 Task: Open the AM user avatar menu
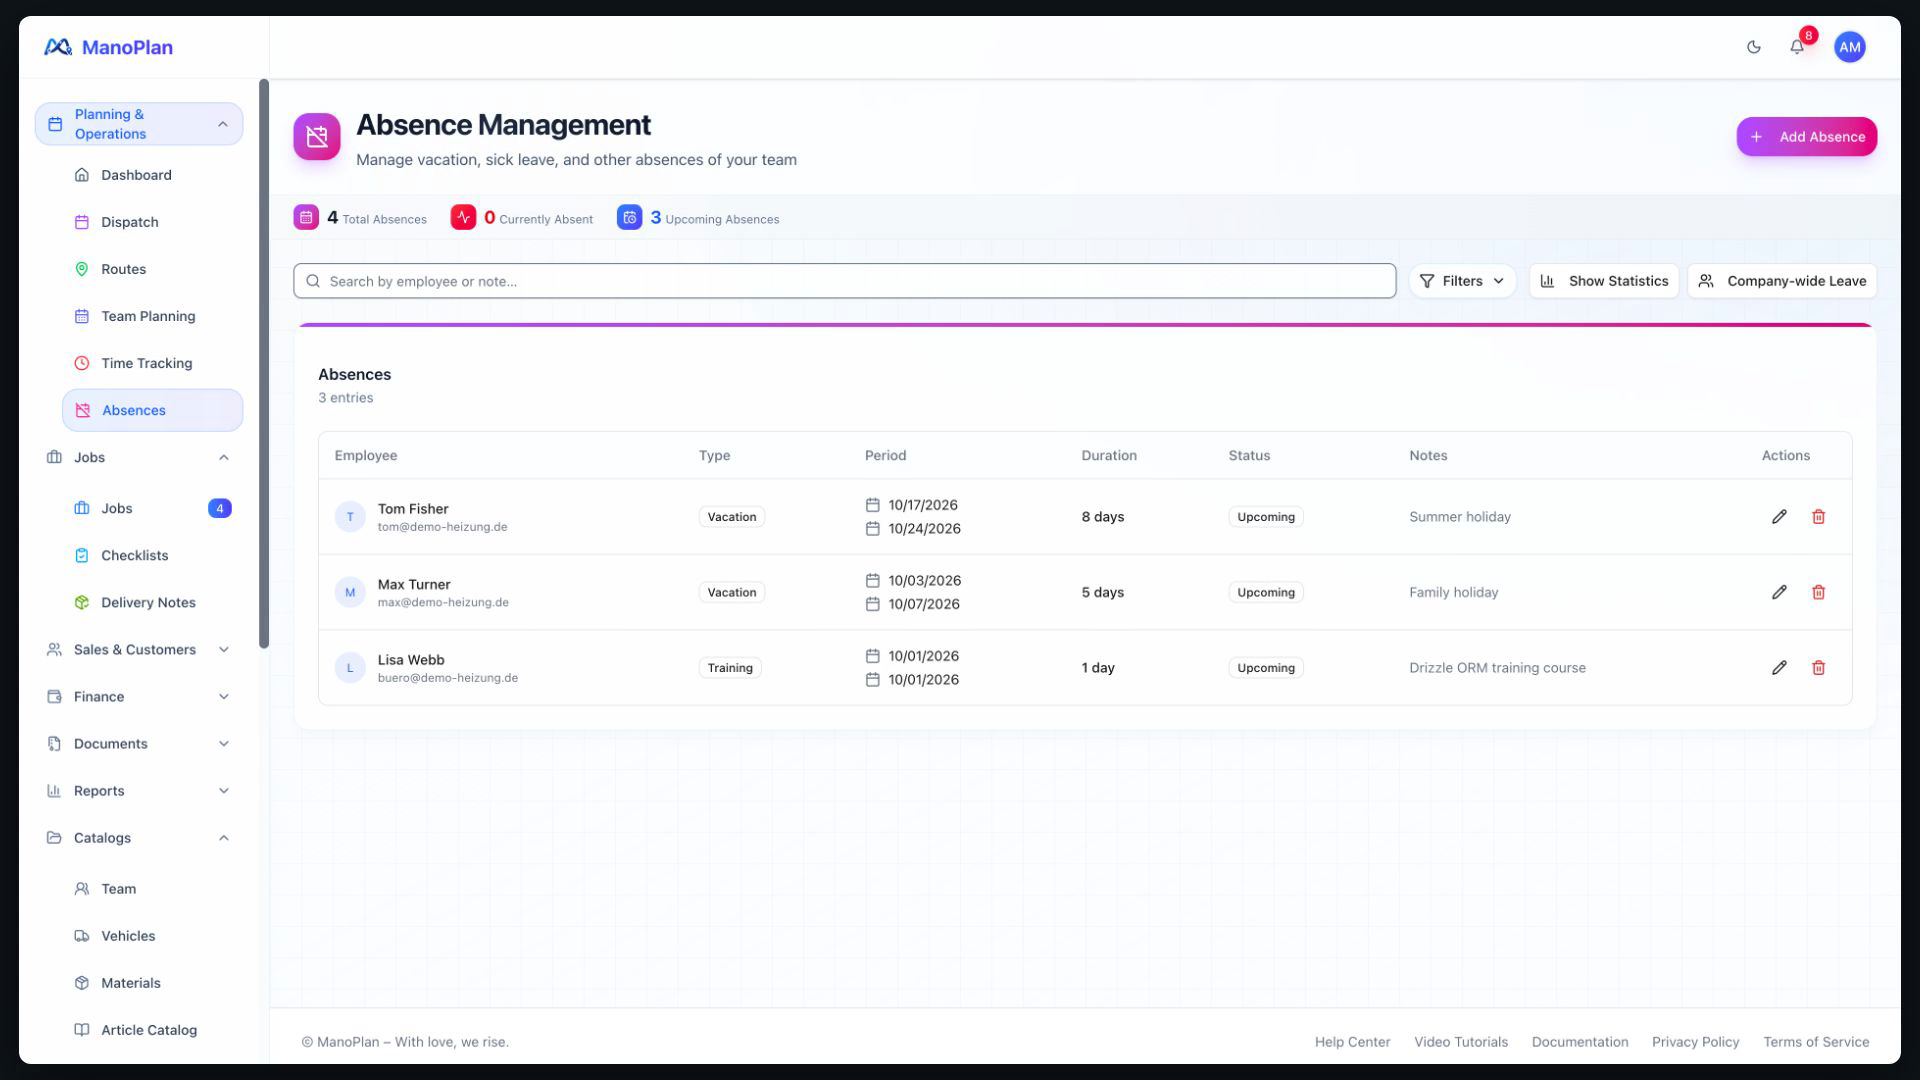click(1850, 47)
